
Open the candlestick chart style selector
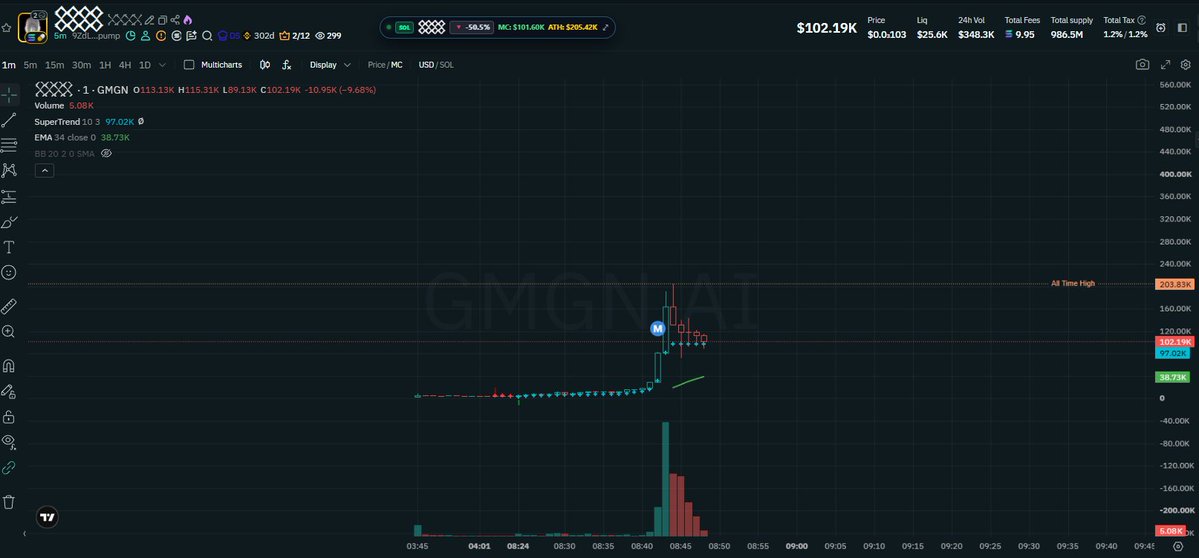[265, 65]
